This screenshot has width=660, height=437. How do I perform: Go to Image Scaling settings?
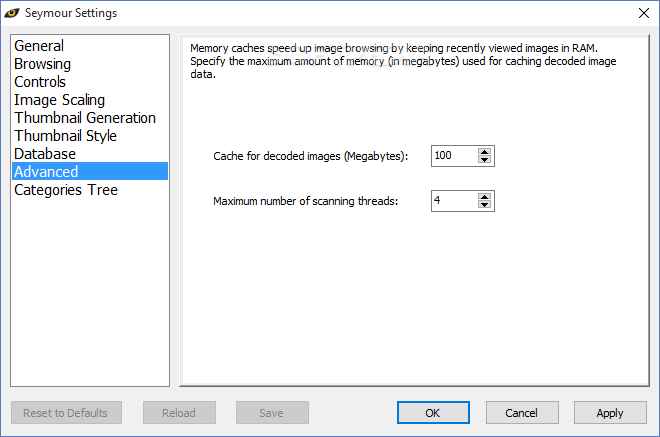click(x=90, y=100)
